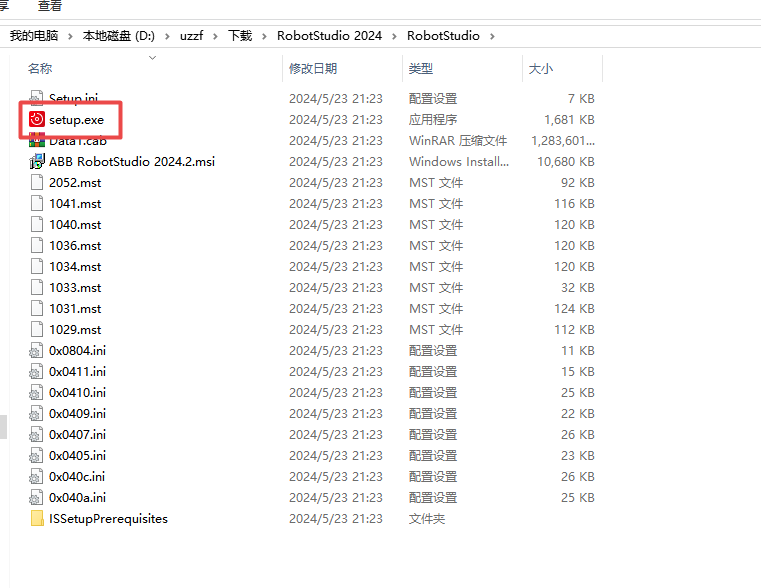
Task: Click the left pane vertical scrollbar thumb
Action: (3, 426)
